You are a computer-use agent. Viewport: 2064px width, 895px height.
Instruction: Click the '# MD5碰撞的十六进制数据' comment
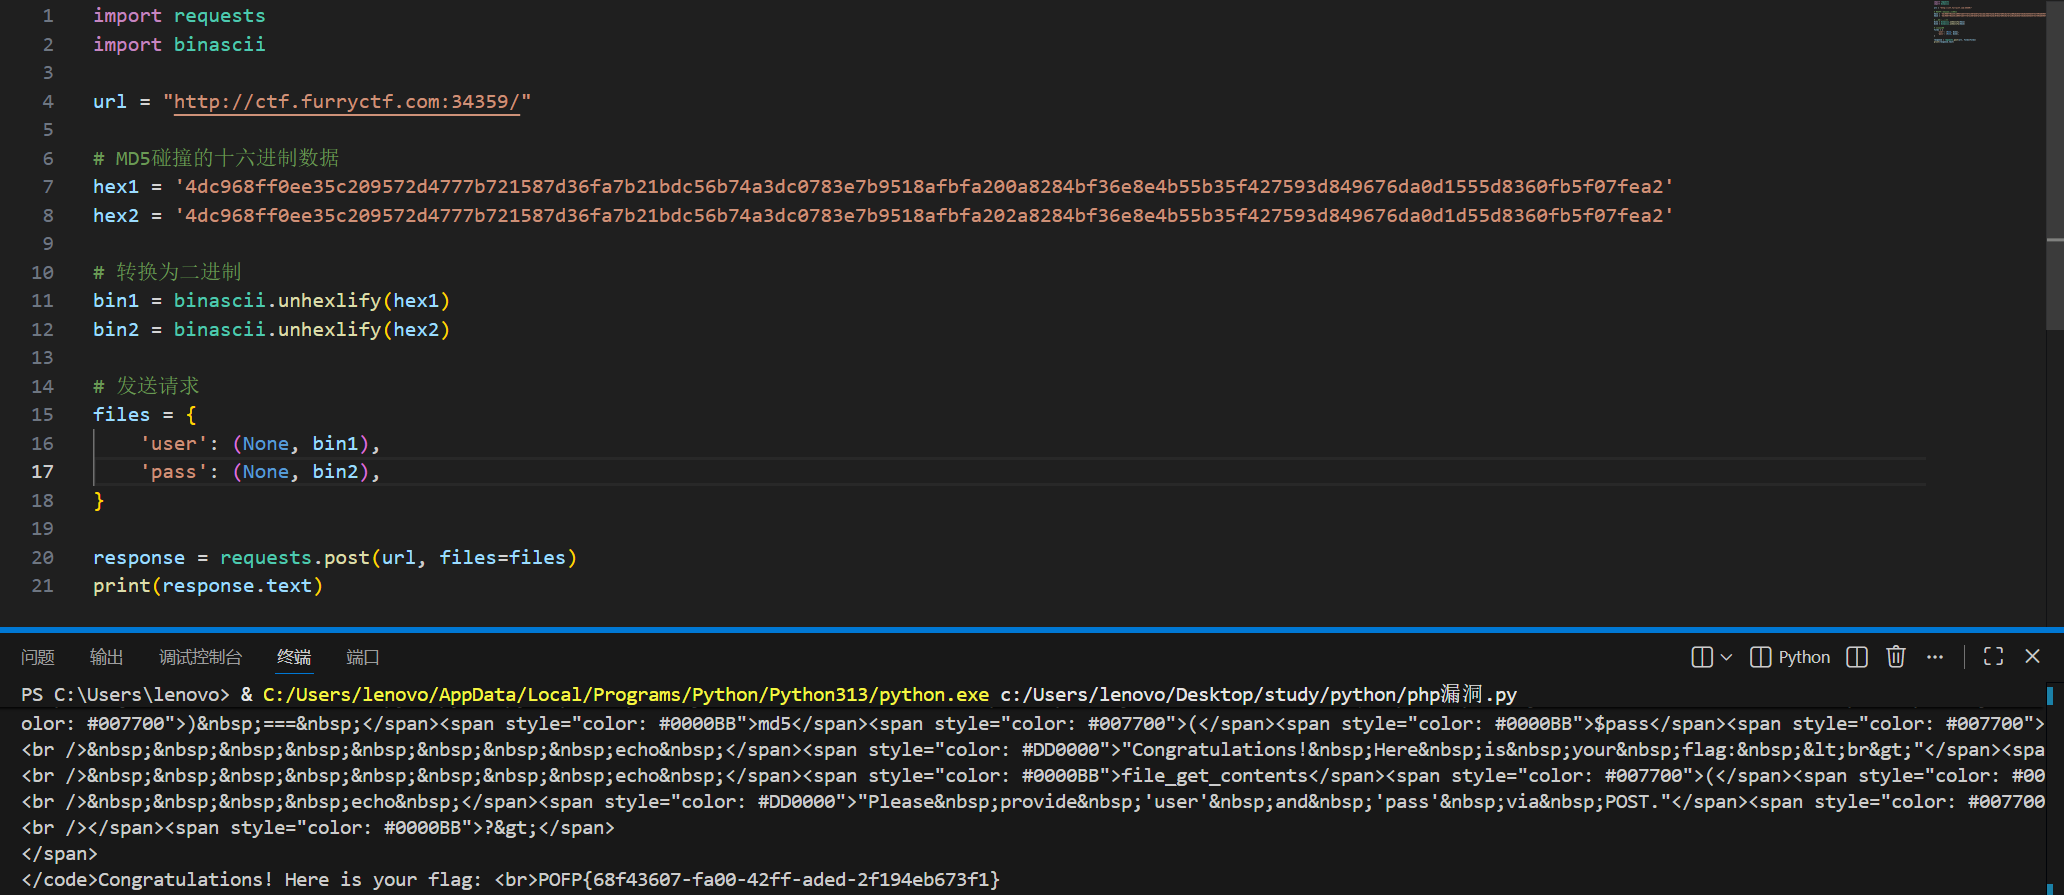[216, 158]
